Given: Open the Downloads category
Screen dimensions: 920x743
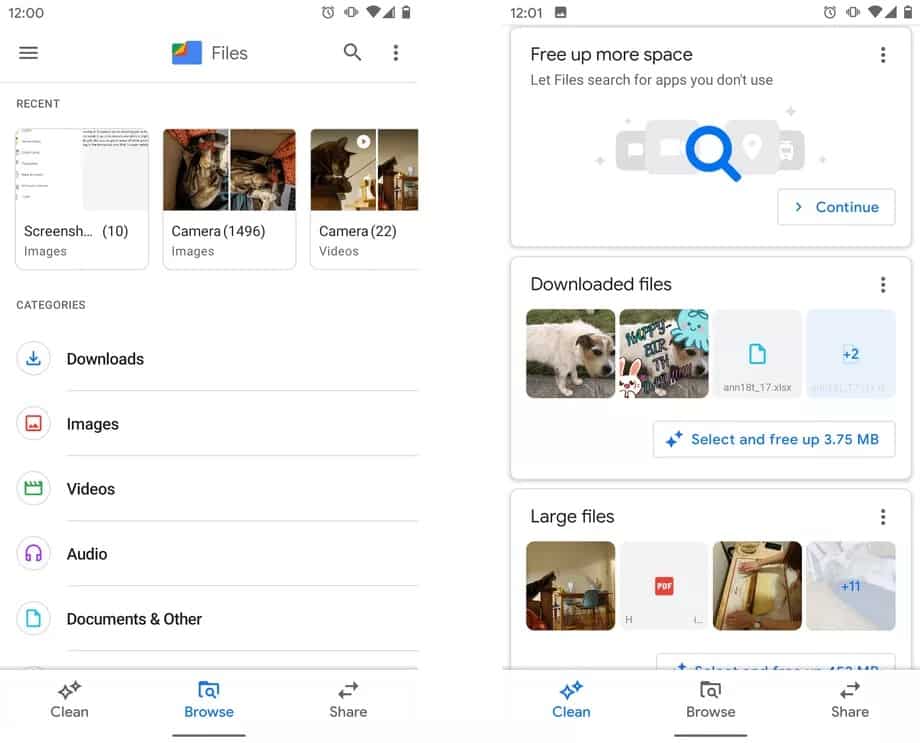Looking at the screenshot, I should pyautogui.click(x=217, y=359).
